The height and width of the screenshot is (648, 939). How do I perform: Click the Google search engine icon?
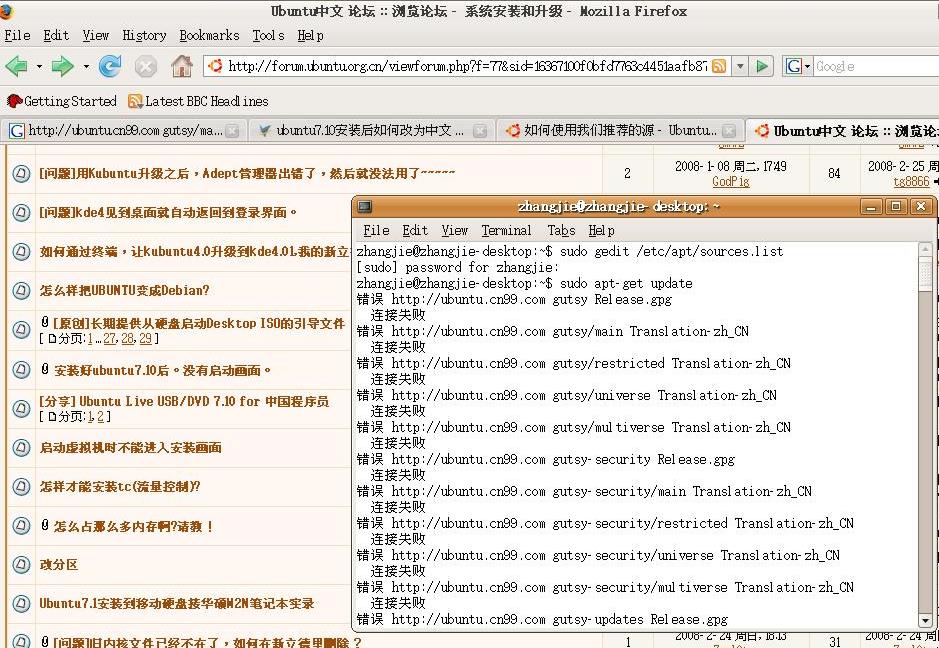794,66
